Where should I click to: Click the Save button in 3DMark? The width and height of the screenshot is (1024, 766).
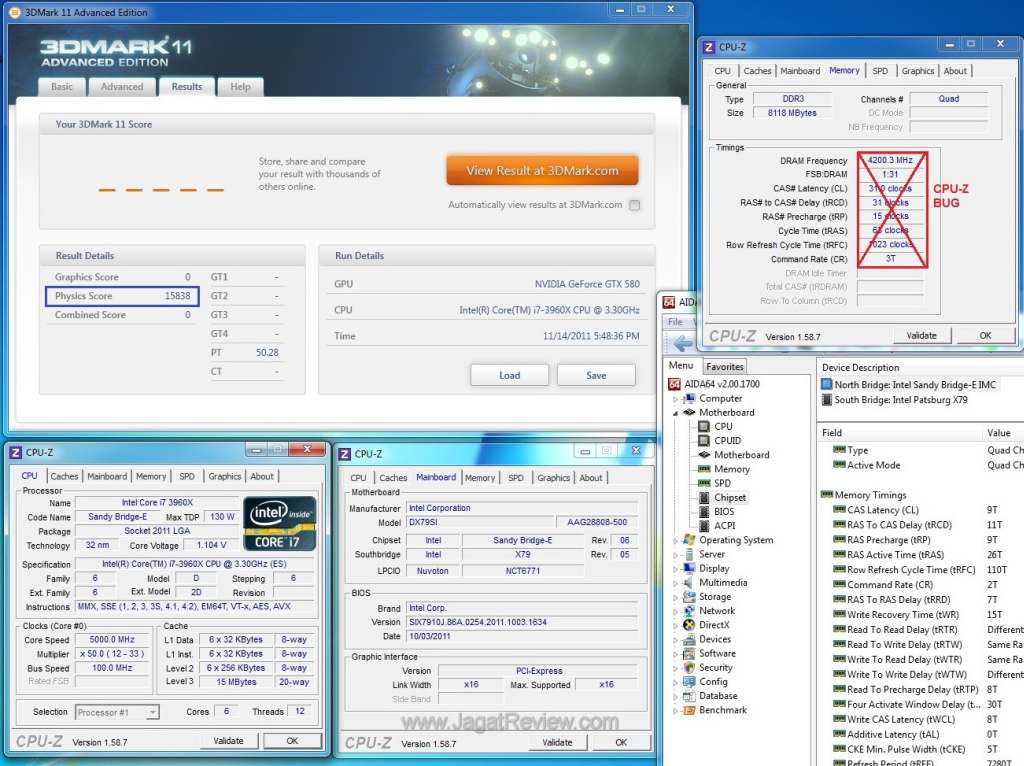pyautogui.click(x=596, y=375)
